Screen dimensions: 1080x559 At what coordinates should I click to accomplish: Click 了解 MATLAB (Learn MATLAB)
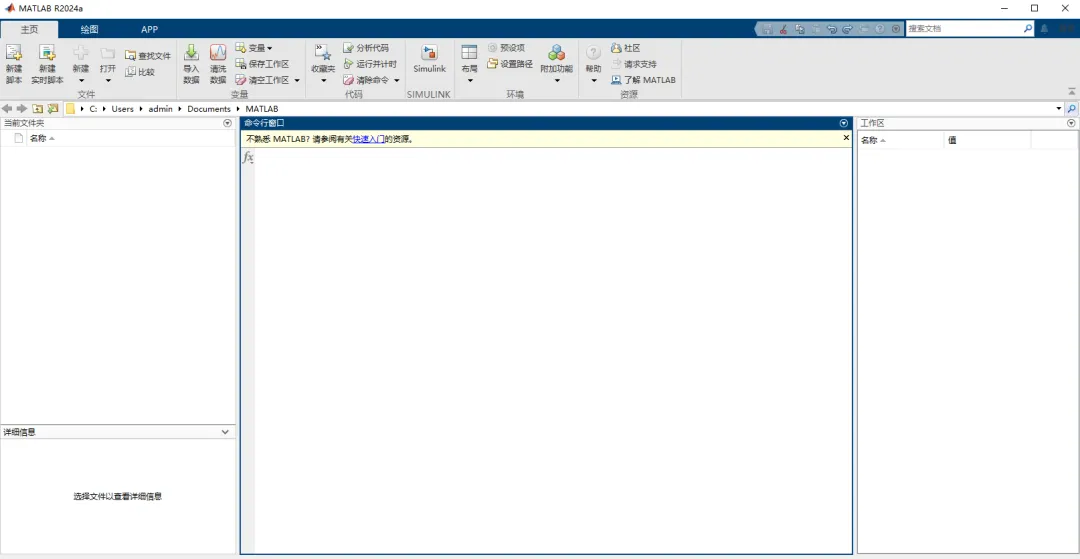(643, 80)
